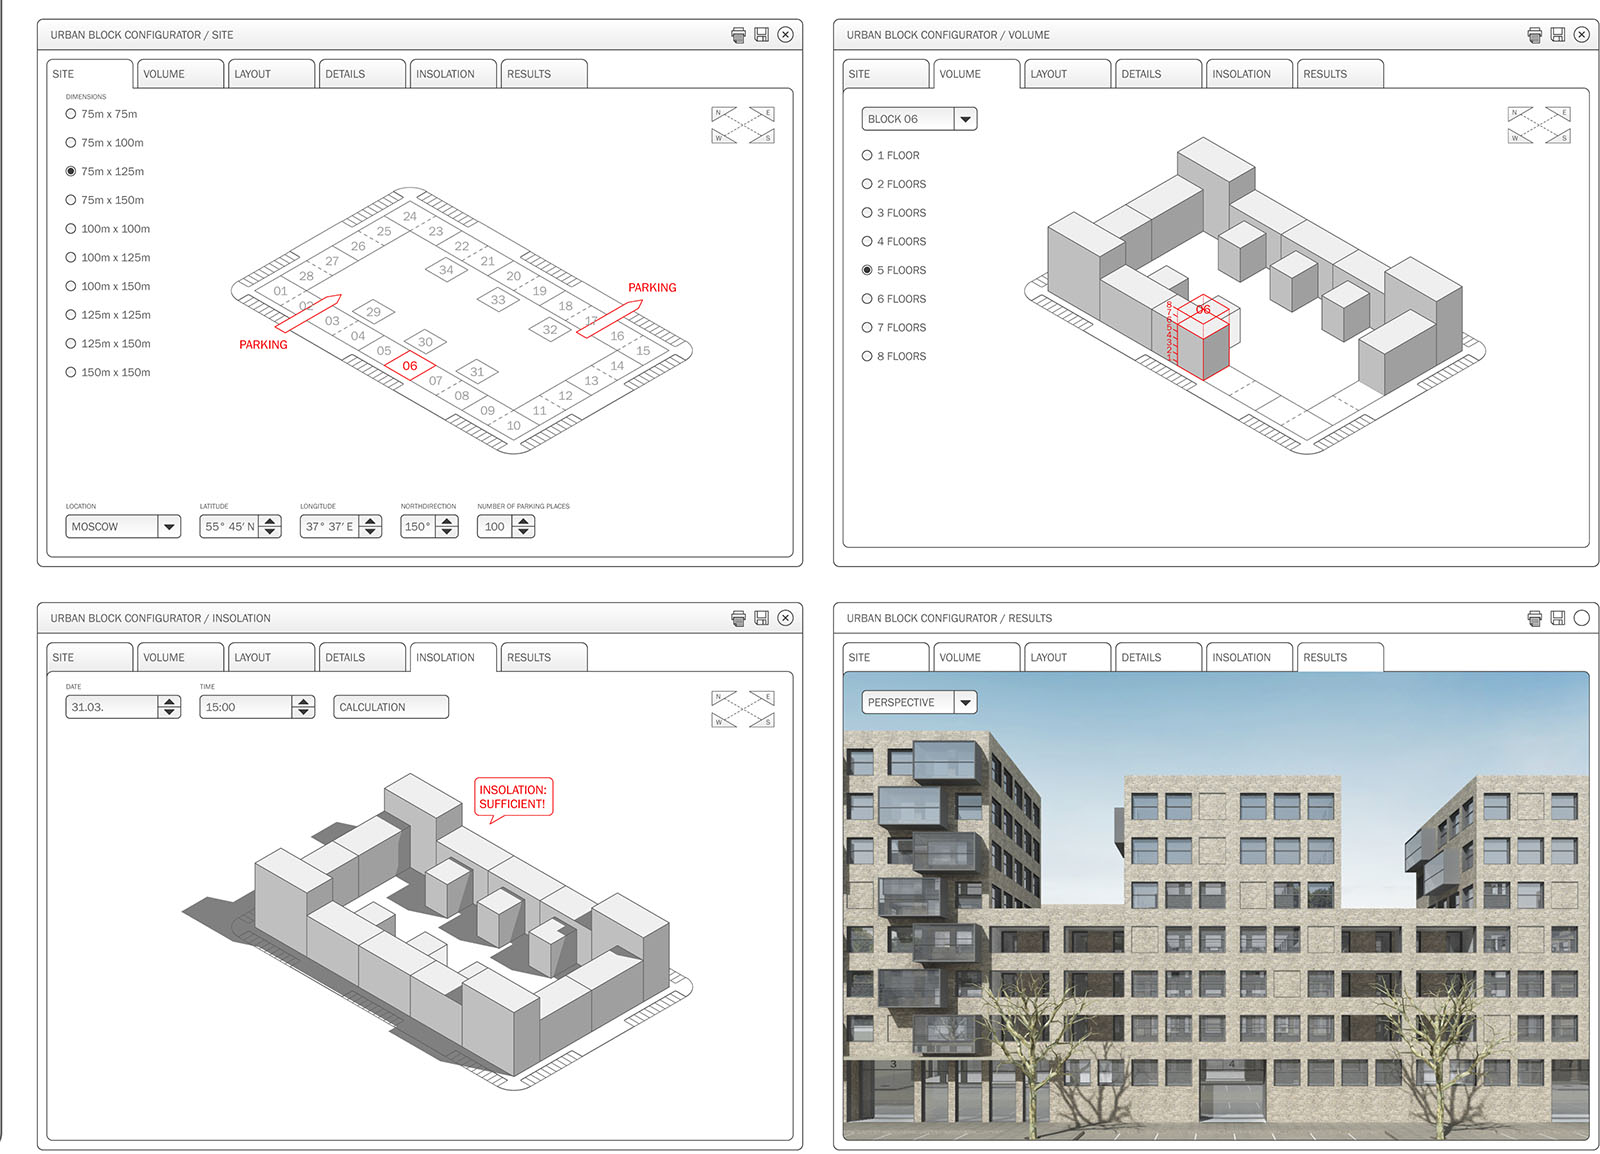Click the compass orientation icon in the Site panel
The image size is (1600, 1154).
pyautogui.click(x=742, y=125)
